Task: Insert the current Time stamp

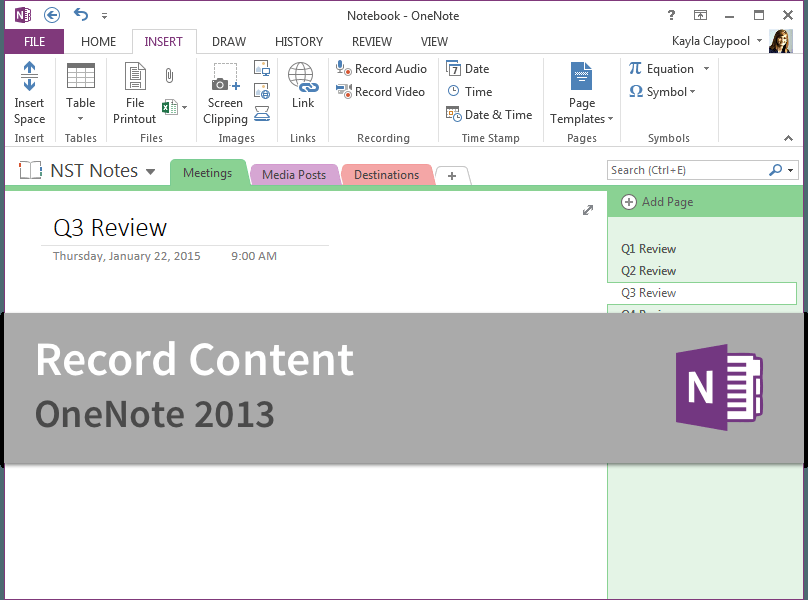Action: (x=469, y=92)
